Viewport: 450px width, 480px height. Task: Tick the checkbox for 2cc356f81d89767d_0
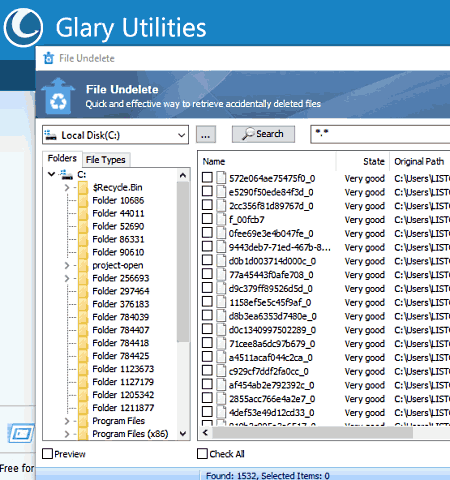pos(207,205)
